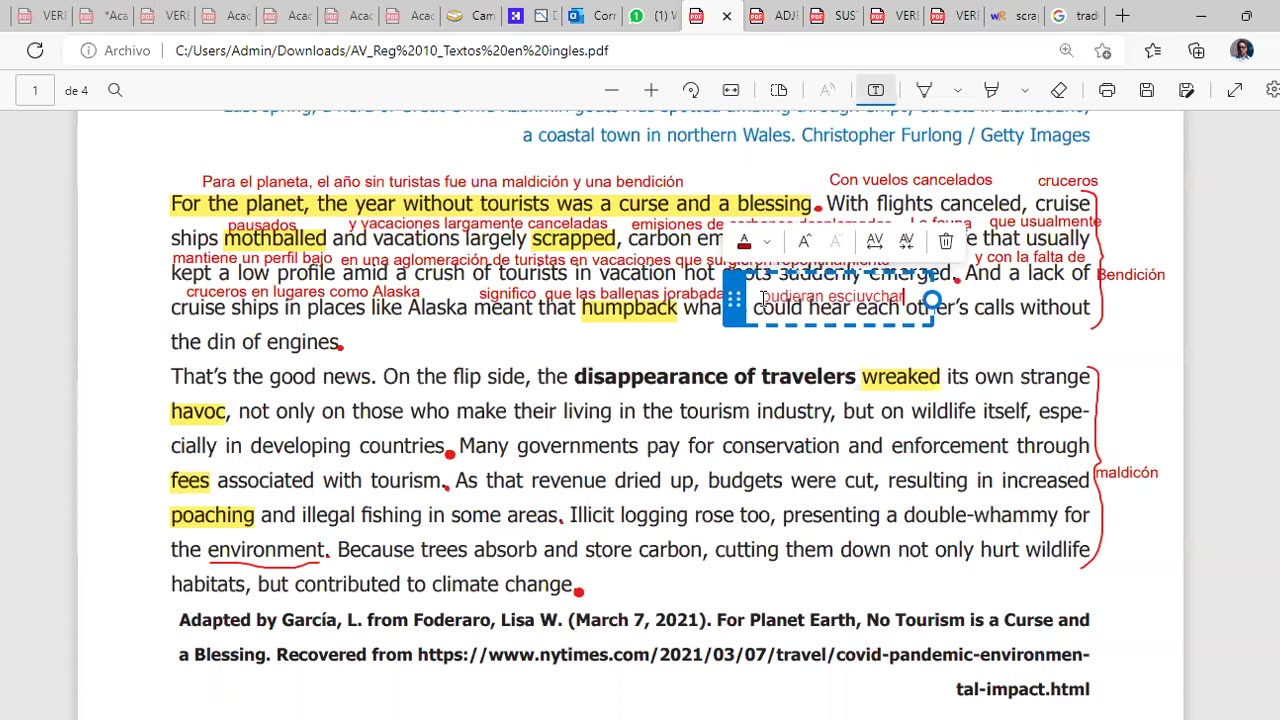Image resolution: width=1280 pixels, height=720 pixels.
Task: Click the Read aloud icon
Action: [x=827, y=90]
